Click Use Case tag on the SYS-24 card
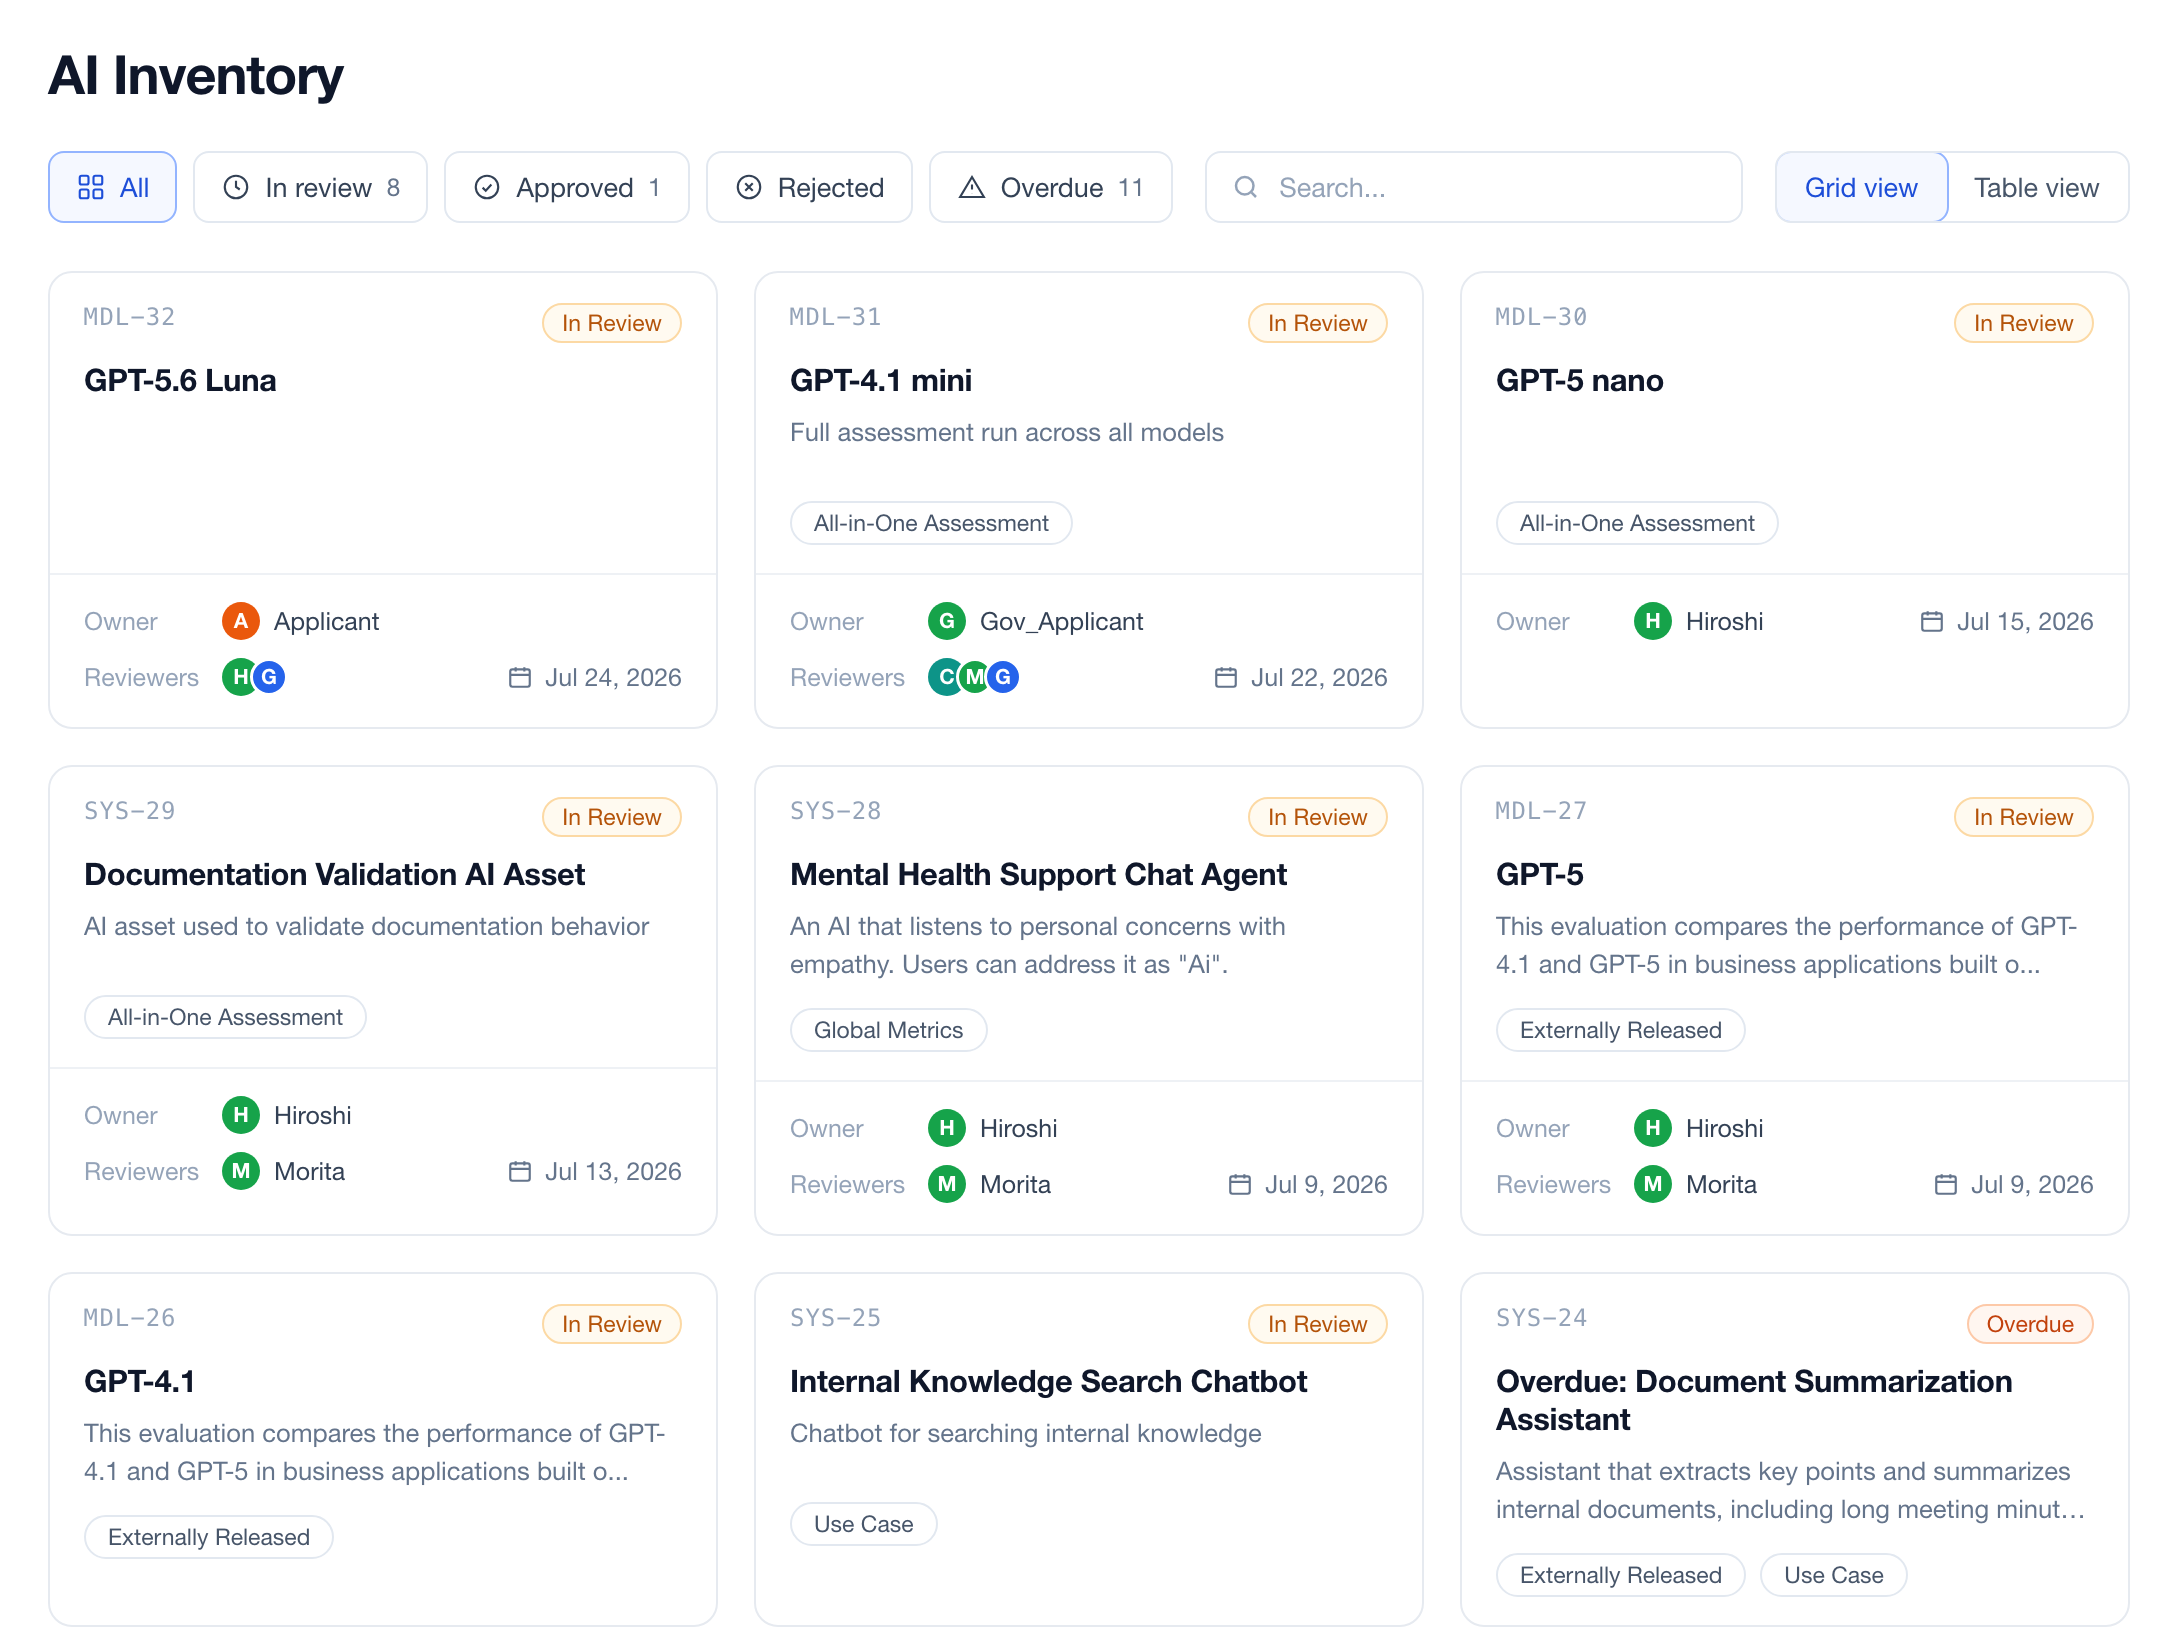This screenshot has height=1642, width=2178. pos(1834,1575)
